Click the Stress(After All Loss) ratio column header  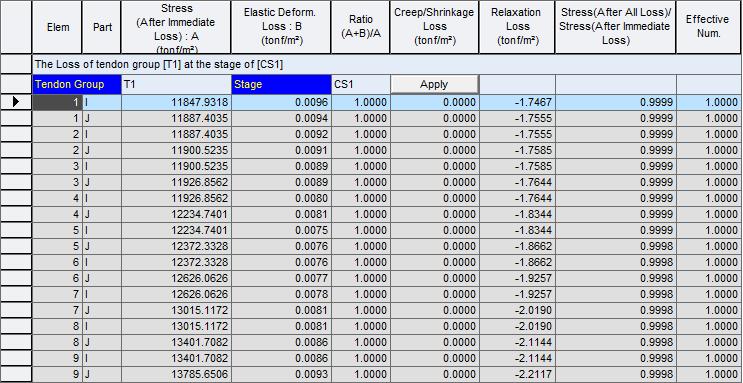(x=615, y=27)
